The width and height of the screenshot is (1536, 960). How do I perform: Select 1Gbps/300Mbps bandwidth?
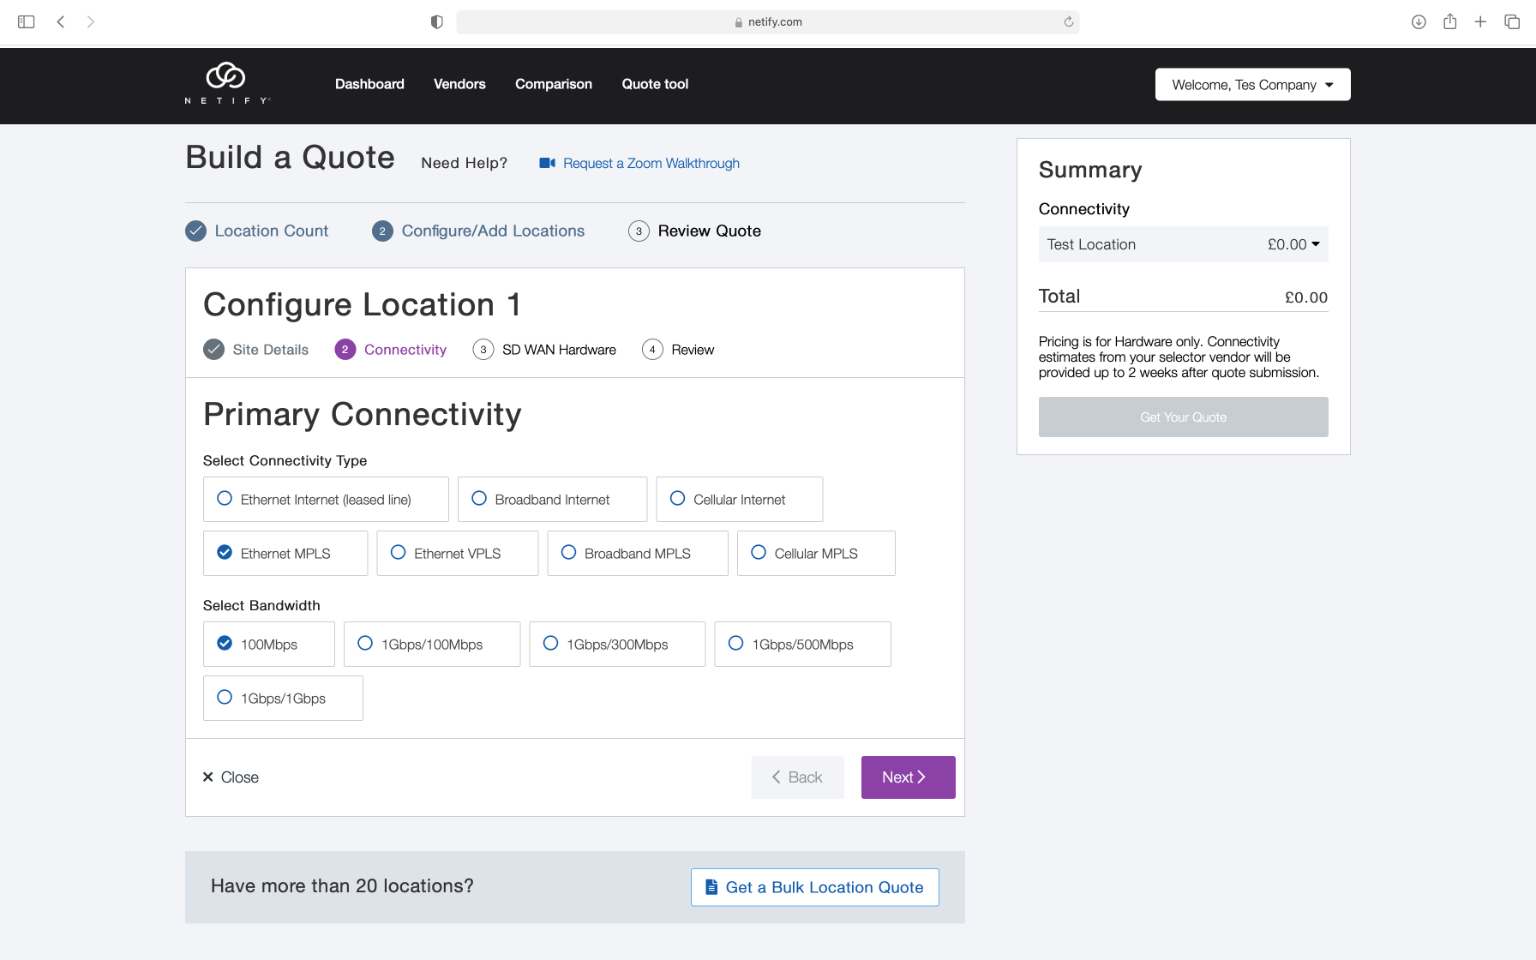617,644
